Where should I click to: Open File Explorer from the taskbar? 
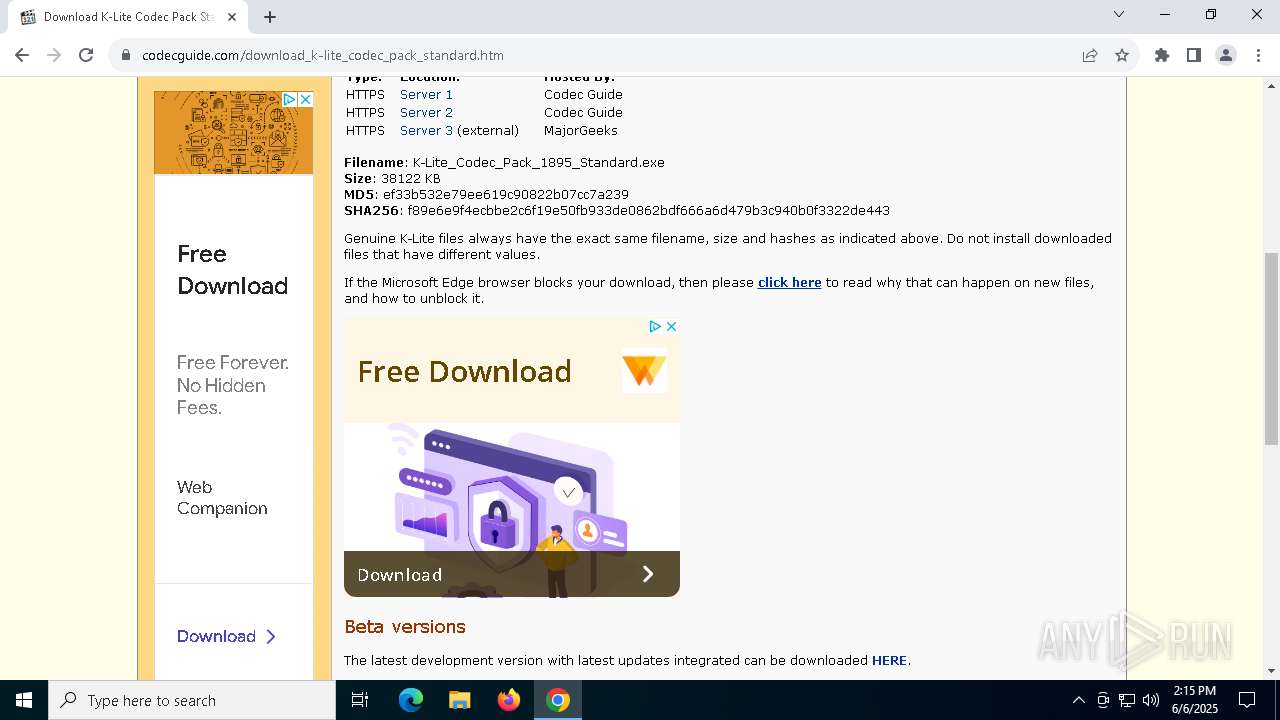click(x=460, y=700)
